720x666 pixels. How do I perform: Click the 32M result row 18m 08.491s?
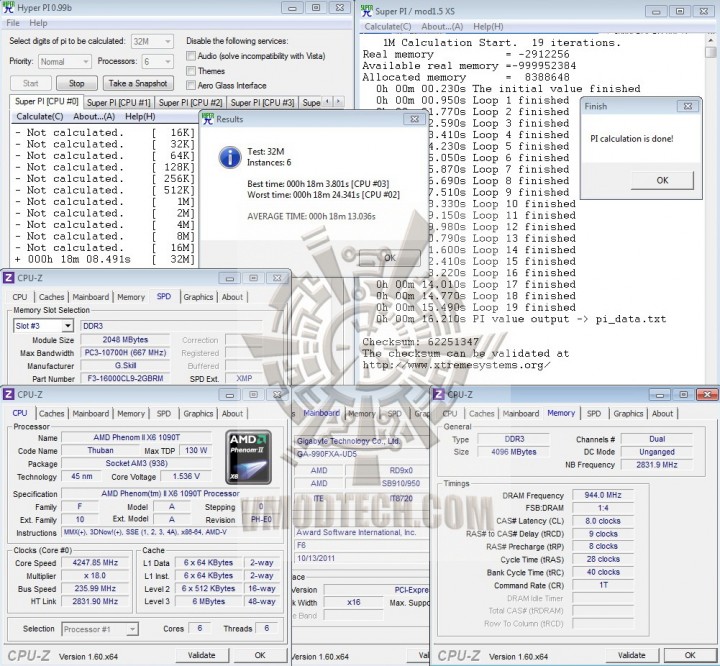[x=105, y=259]
